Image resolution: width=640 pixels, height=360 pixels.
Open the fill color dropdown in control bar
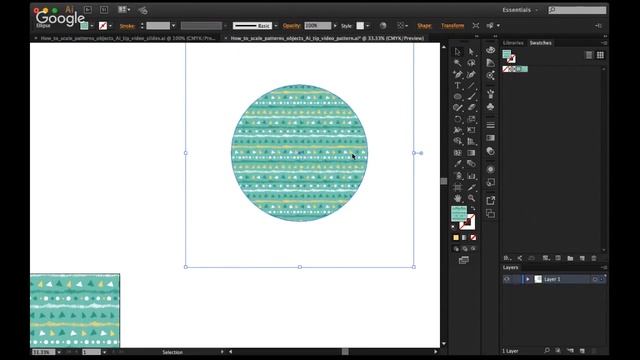tap(92, 26)
